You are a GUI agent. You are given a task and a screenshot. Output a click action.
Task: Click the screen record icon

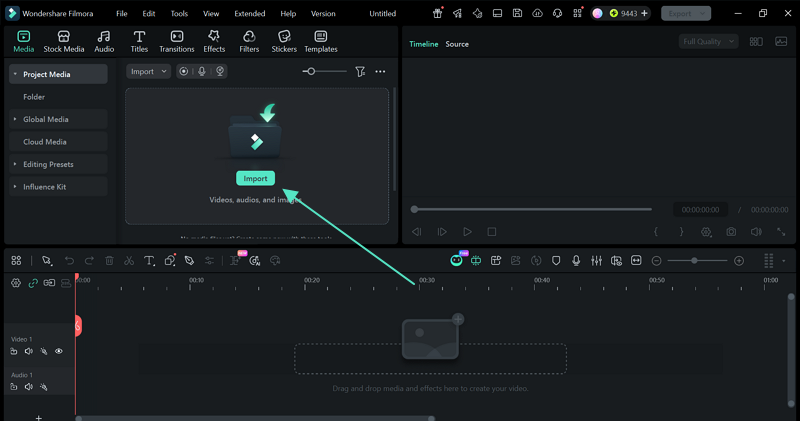point(184,71)
